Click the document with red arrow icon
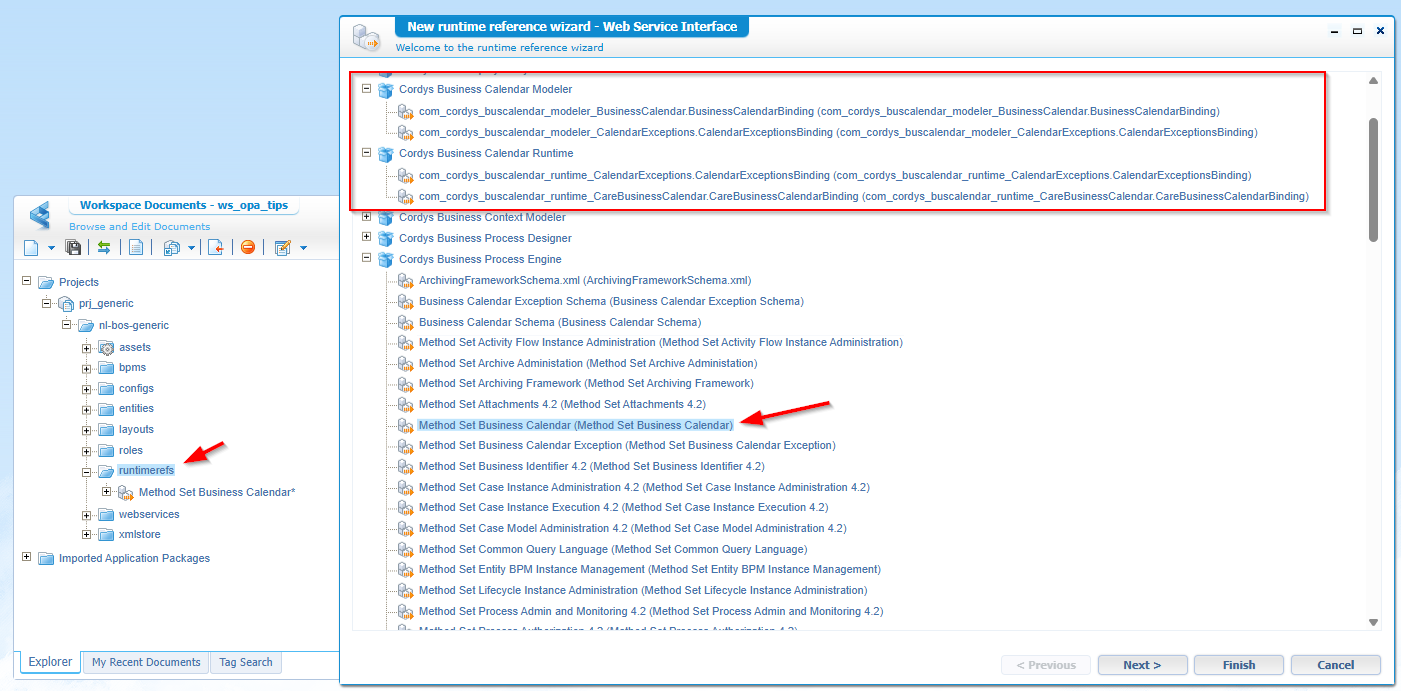 pos(215,247)
